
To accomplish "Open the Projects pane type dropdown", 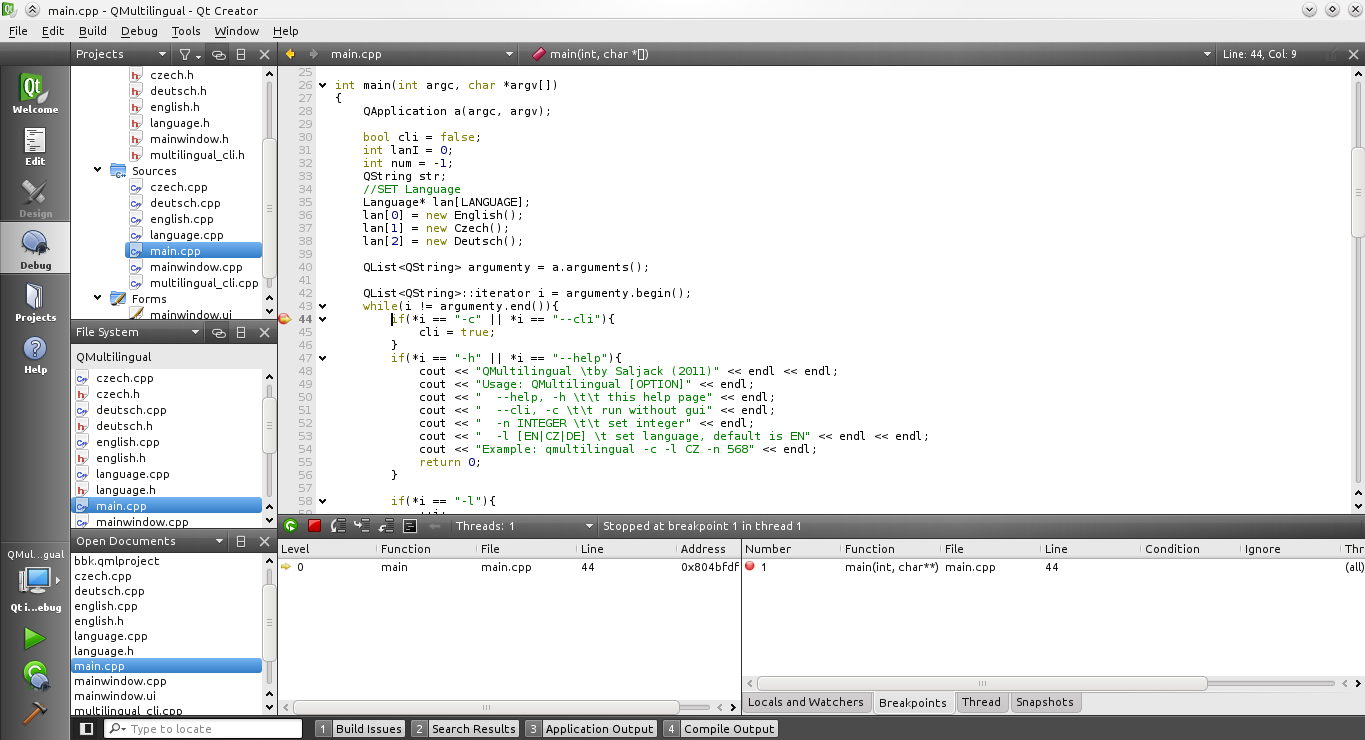I will coord(121,54).
